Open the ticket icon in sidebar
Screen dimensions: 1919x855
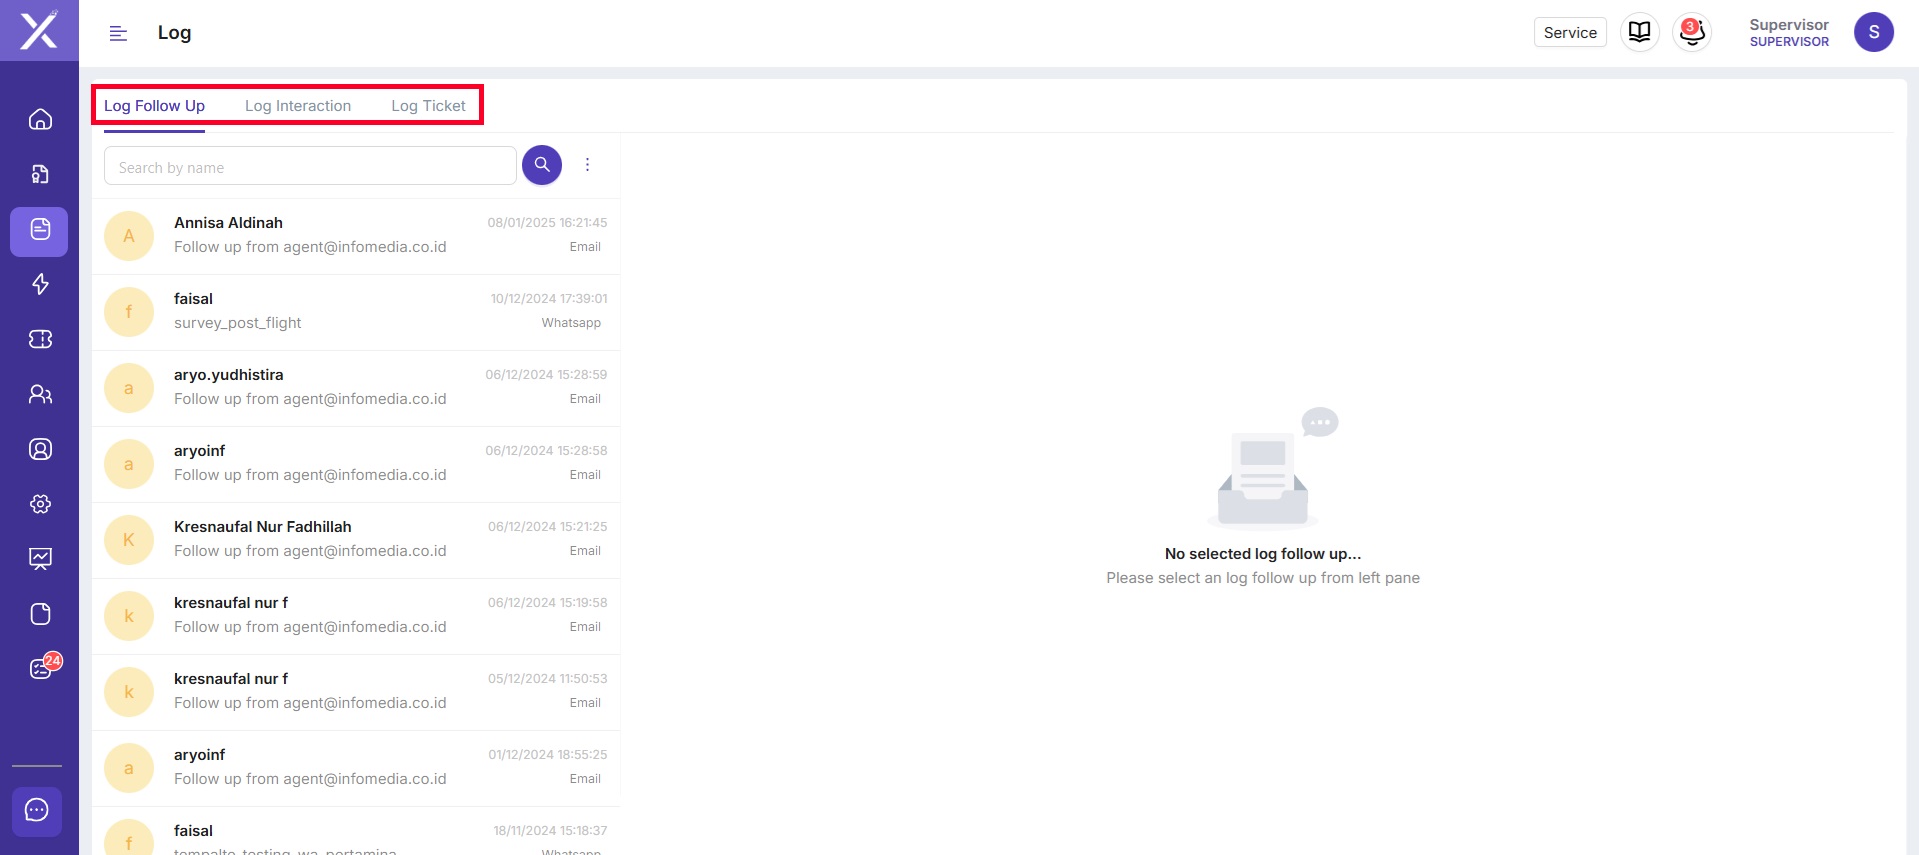tap(40, 340)
